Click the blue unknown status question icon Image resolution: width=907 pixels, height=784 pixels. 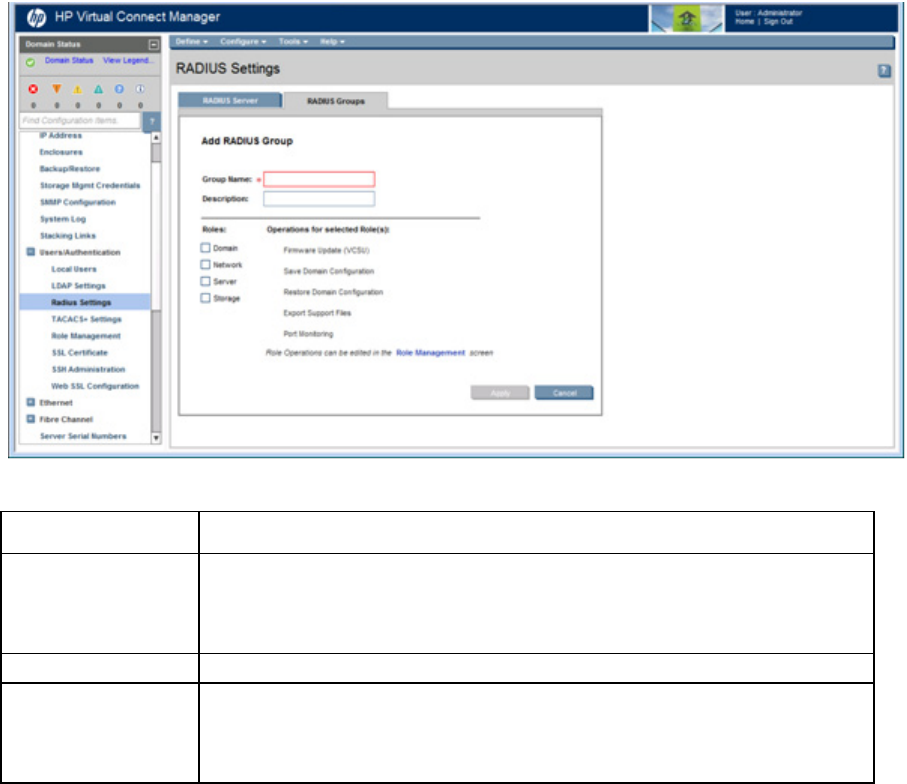pyautogui.click(x=120, y=88)
